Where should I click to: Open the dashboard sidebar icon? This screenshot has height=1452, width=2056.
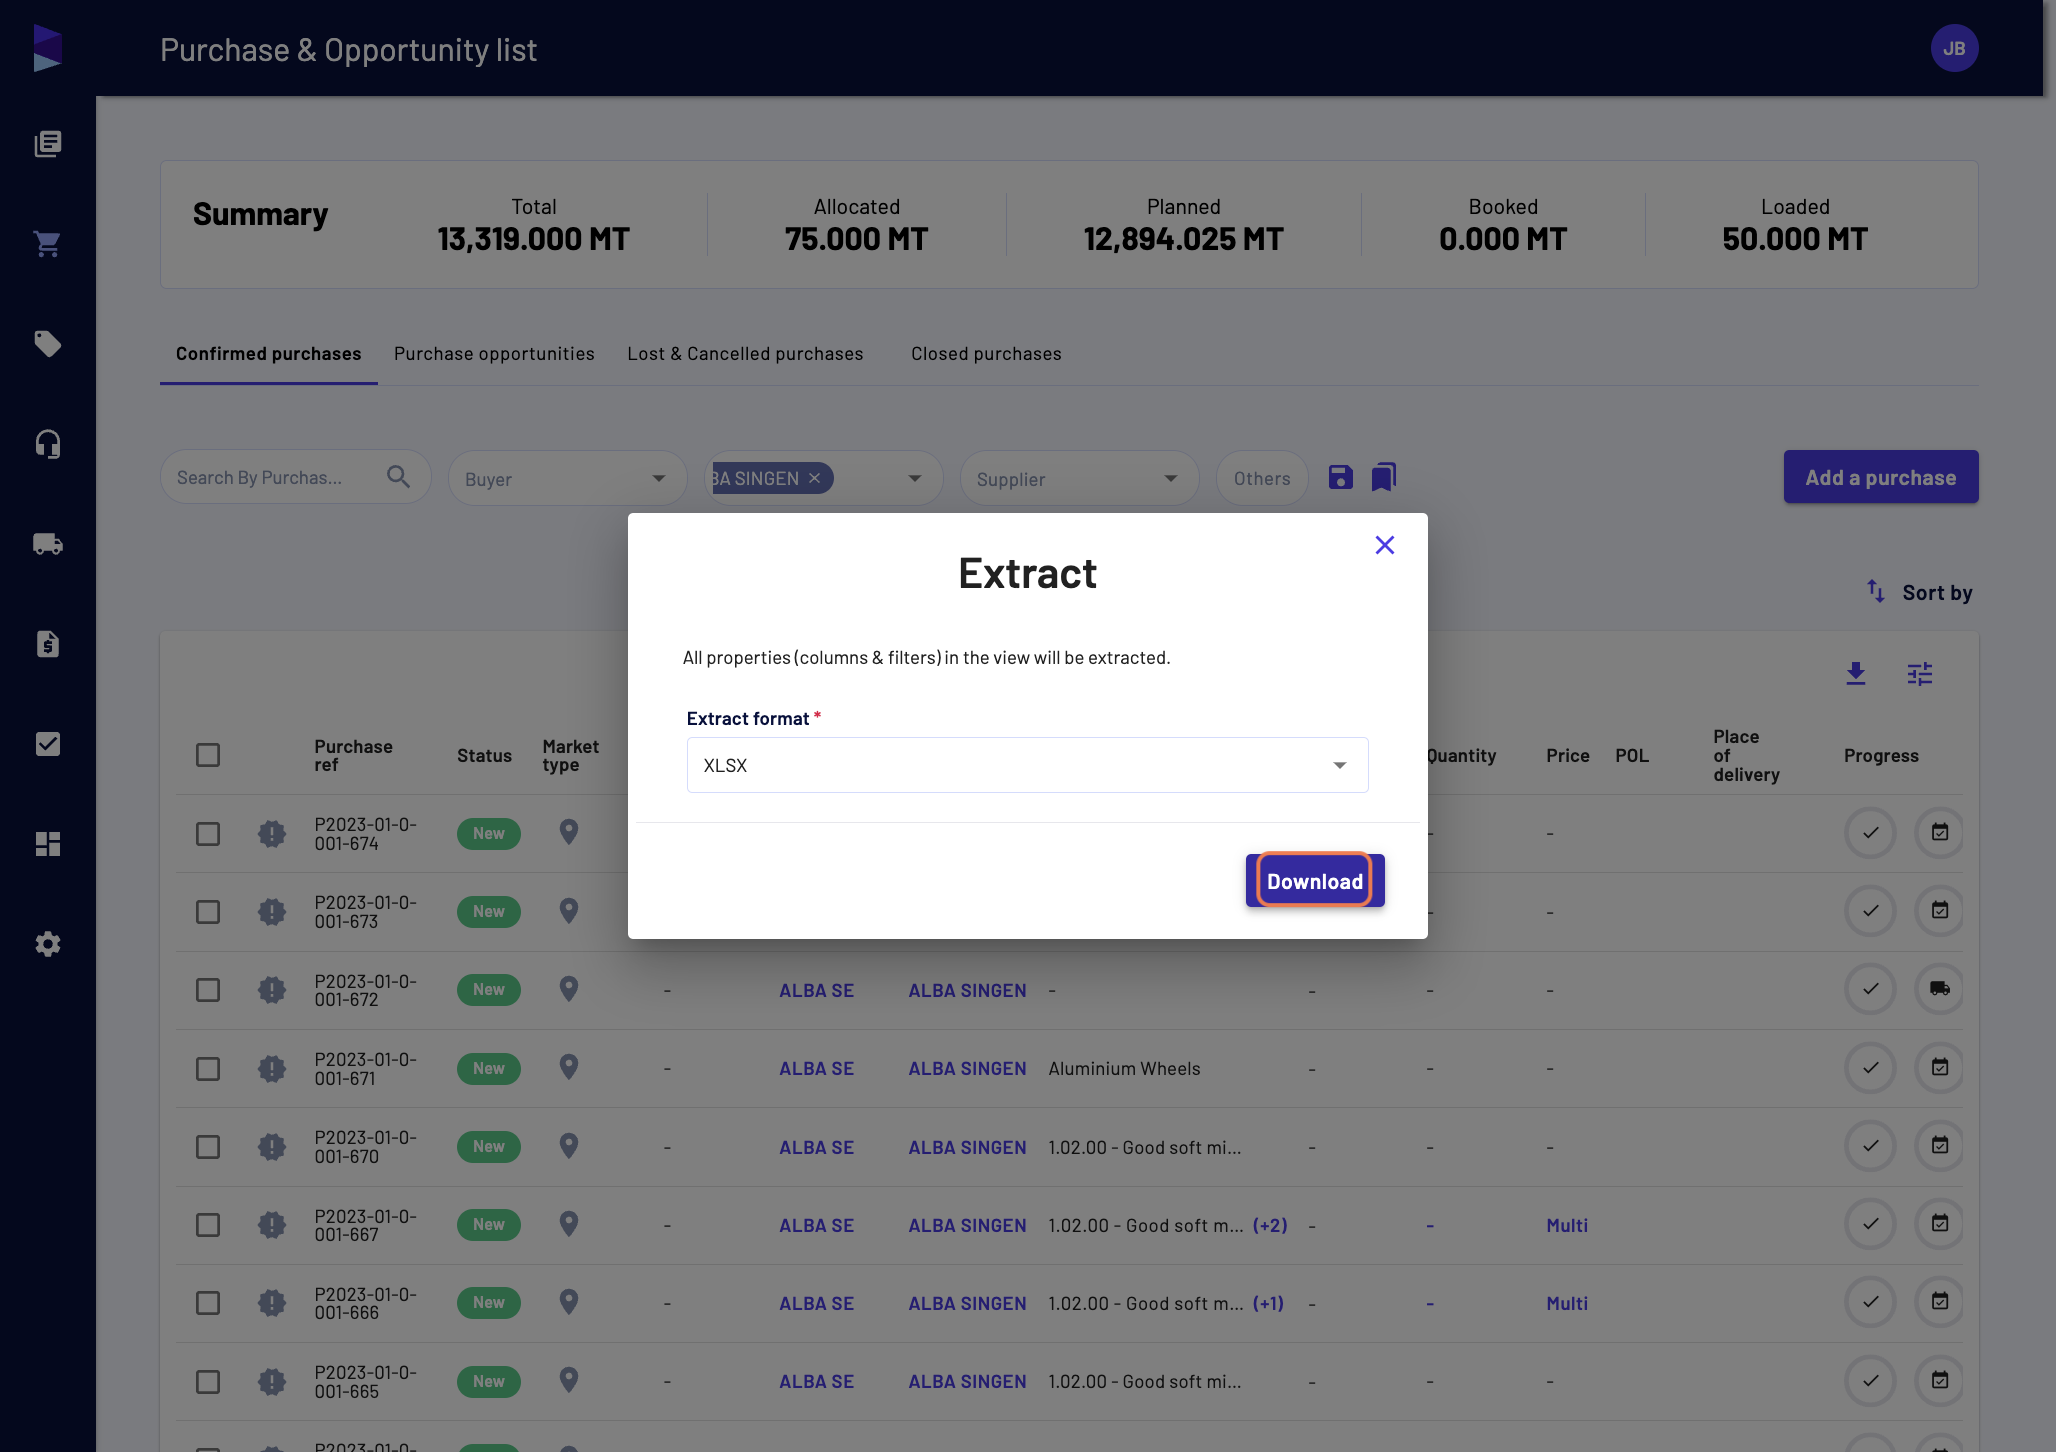coord(48,844)
